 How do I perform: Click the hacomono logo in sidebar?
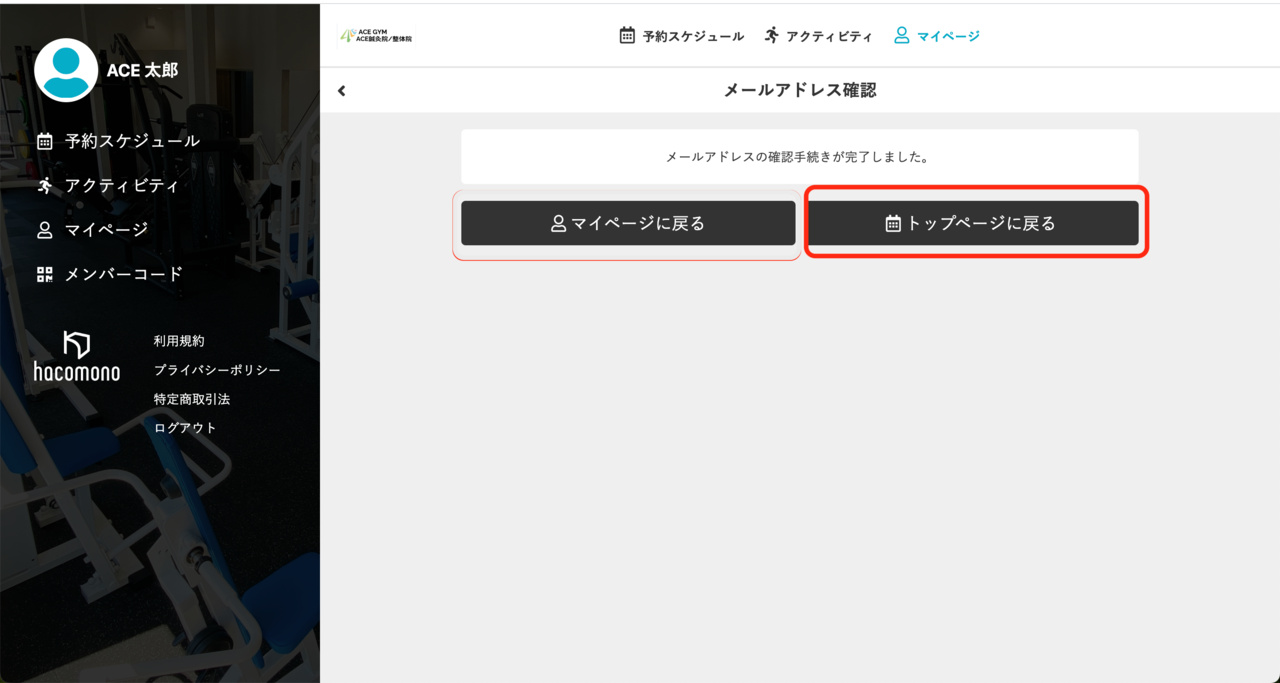[x=77, y=356]
